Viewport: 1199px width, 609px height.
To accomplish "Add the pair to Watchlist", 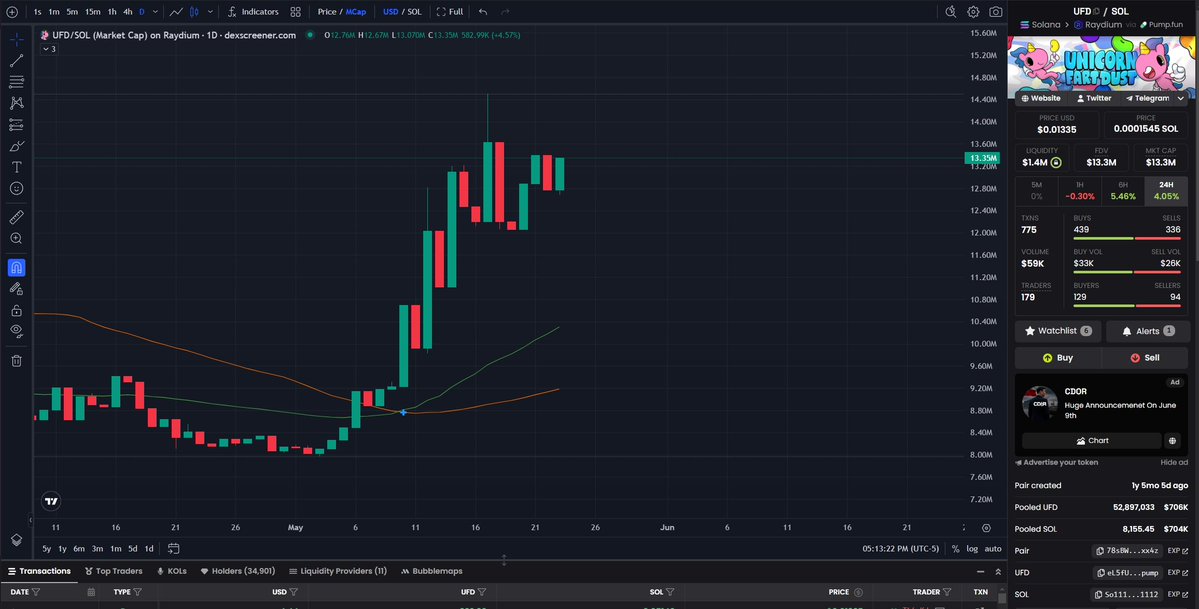I will point(1058,331).
